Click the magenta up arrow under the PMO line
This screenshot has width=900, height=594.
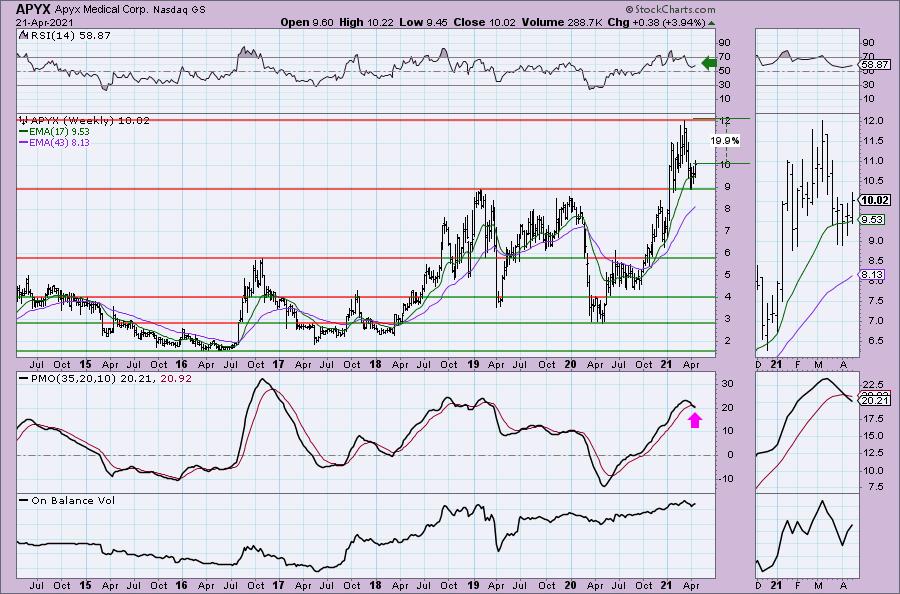pos(695,421)
